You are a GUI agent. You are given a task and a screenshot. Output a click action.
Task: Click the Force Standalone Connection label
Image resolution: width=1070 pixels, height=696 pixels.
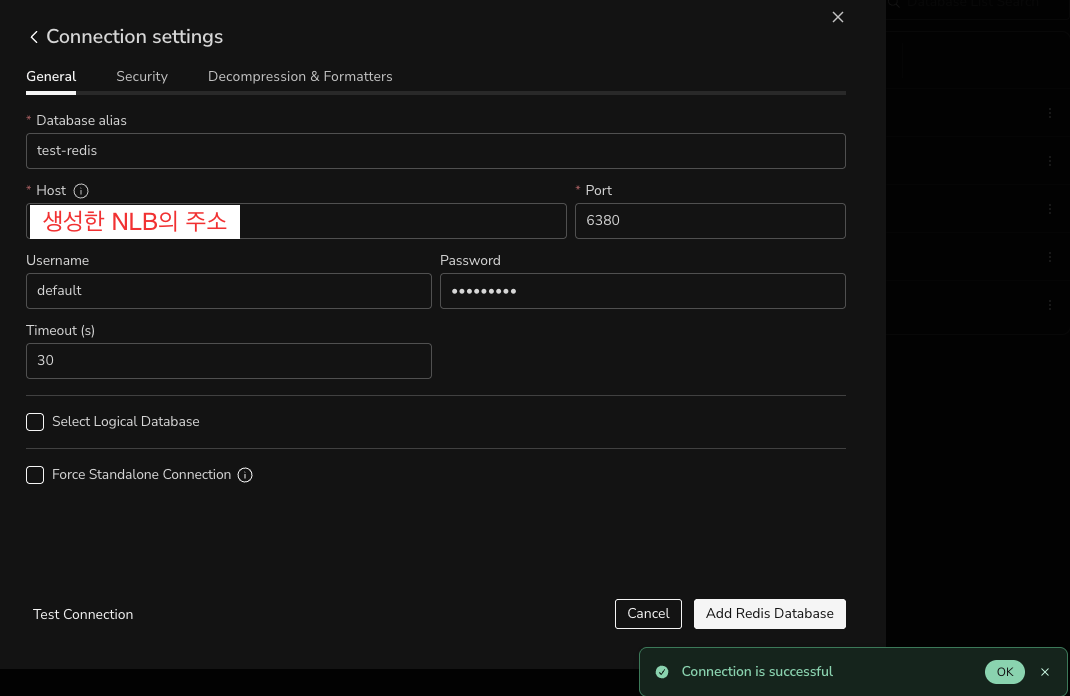141,475
